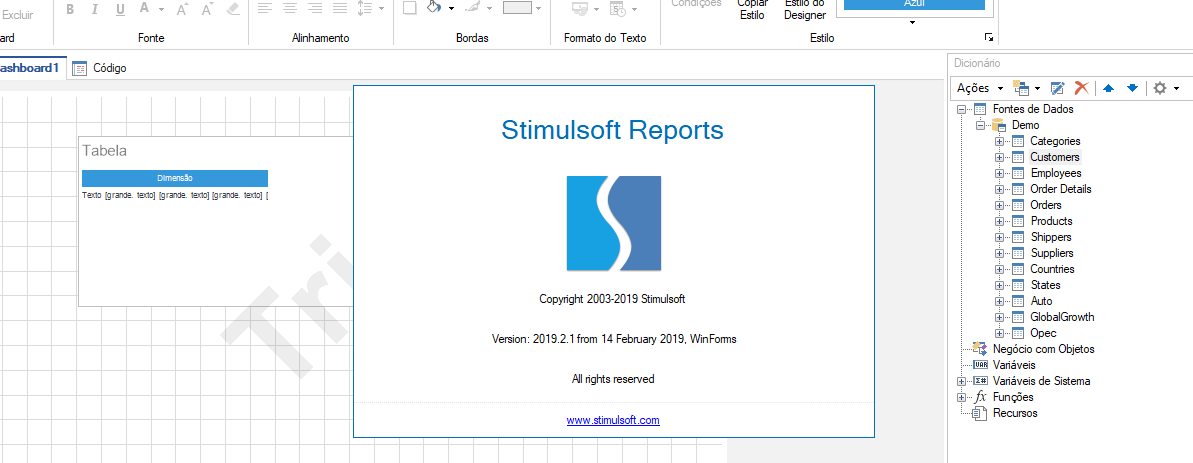The width and height of the screenshot is (1193, 463).
Task: Click the font color A icon
Action: 144,8
